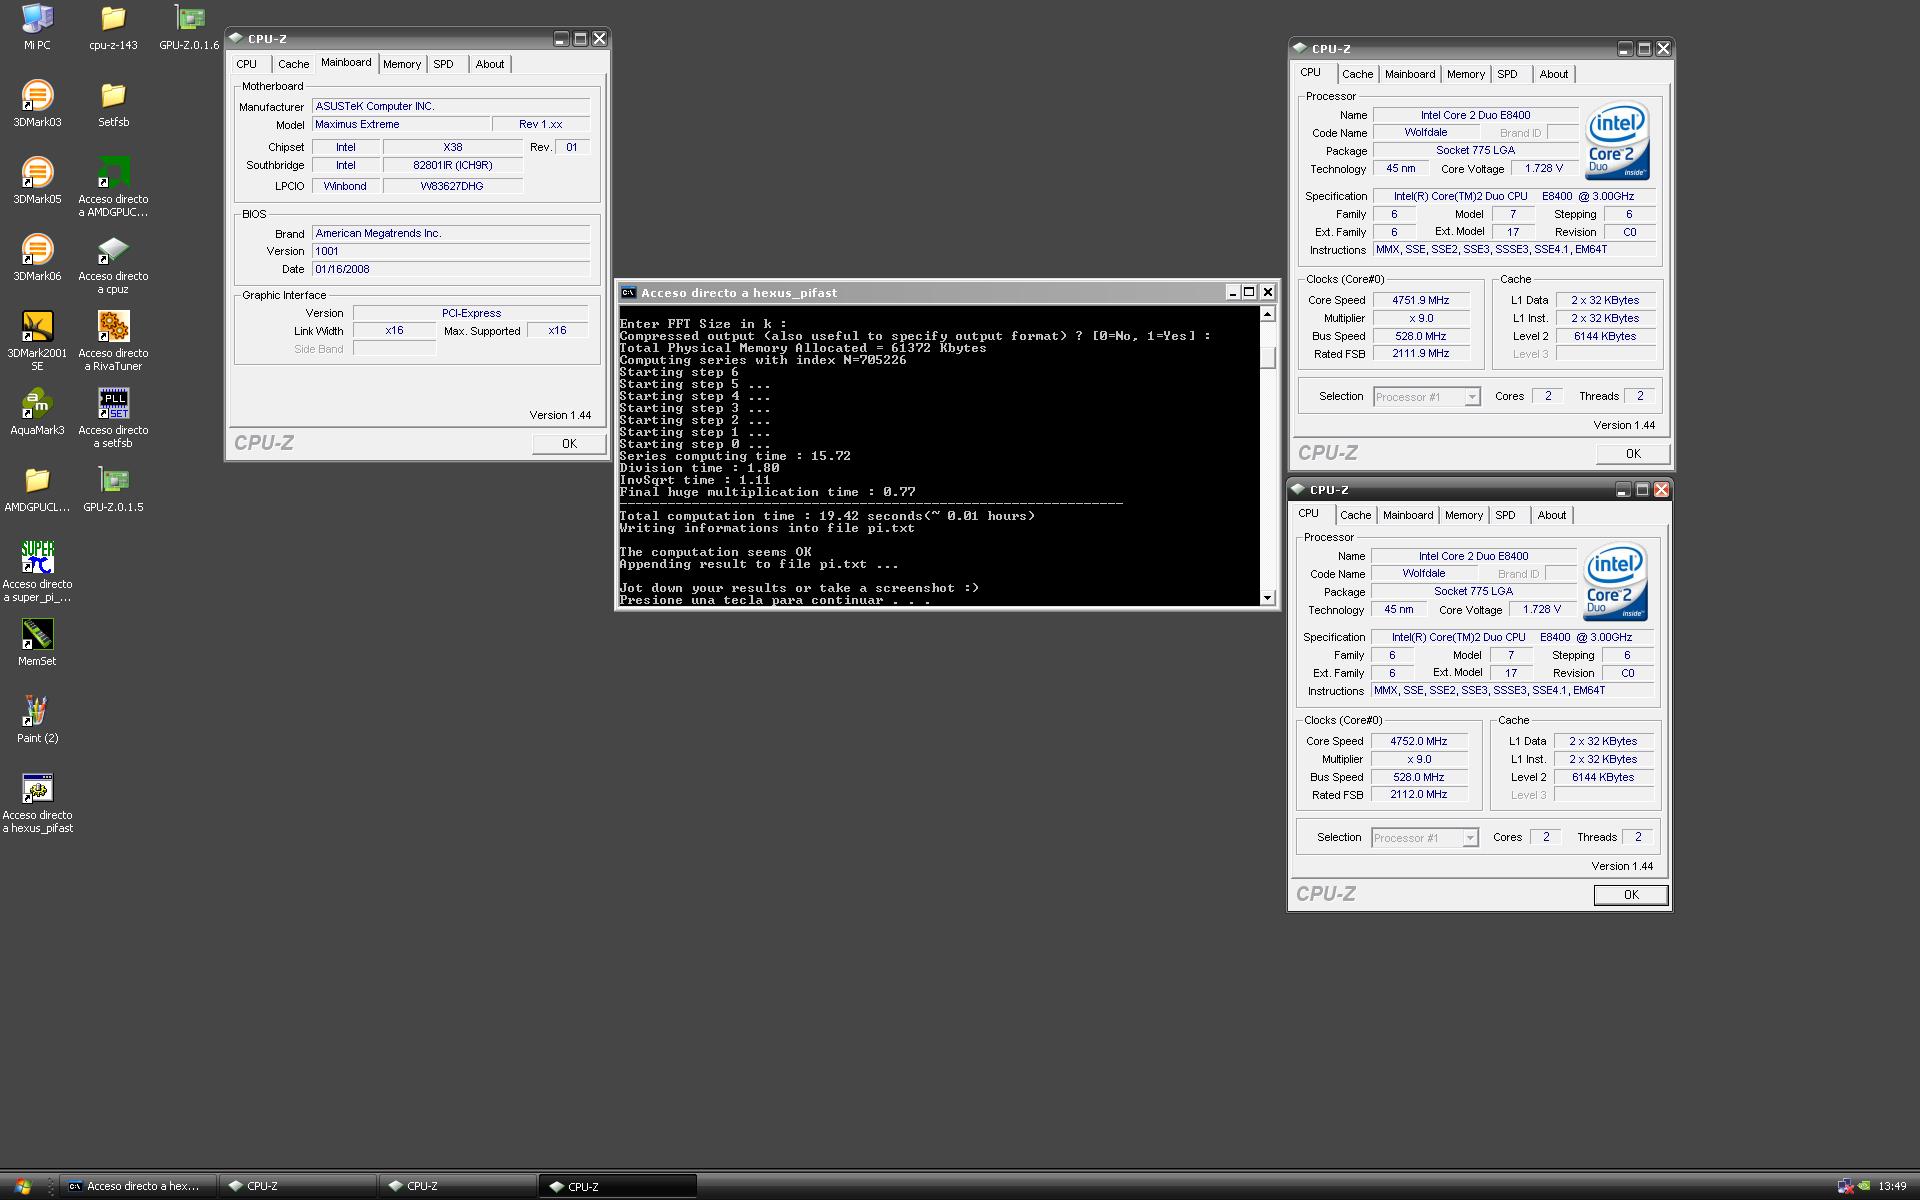
Task: Click the console icon in the hexus_pifast title bar
Action: point(628,292)
